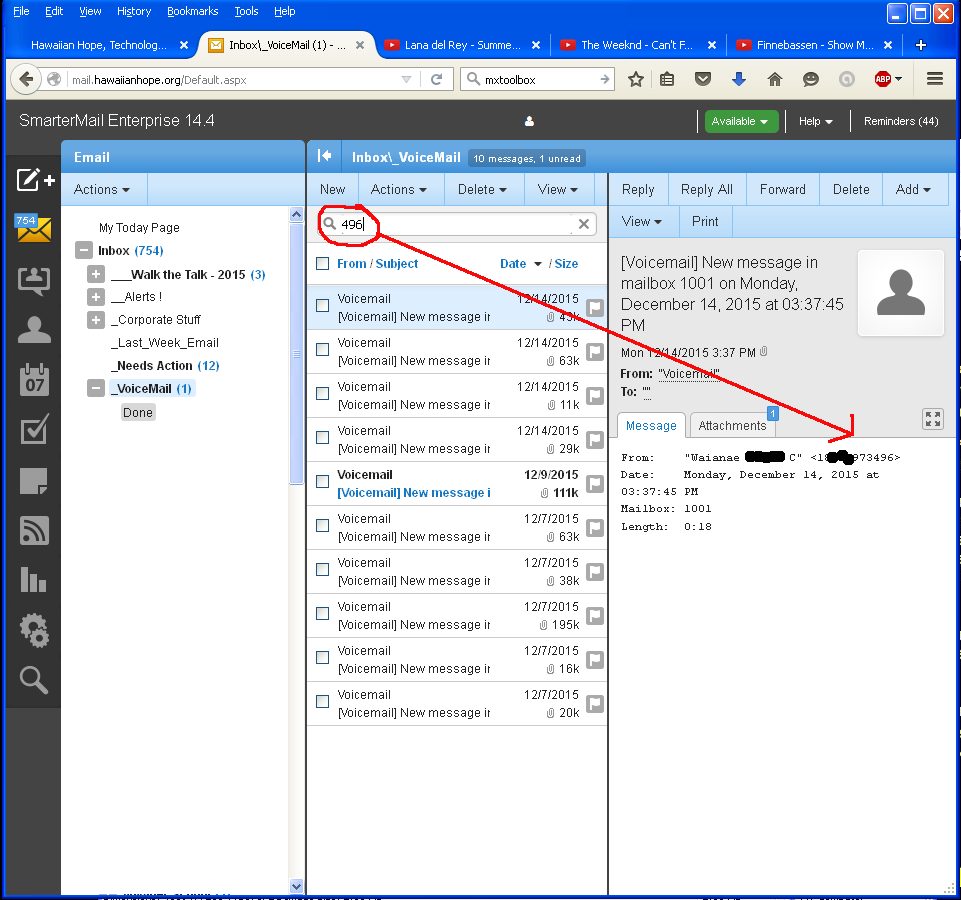This screenshot has width=961, height=900.
Task: Open the Settings gears icon in sidebar
Action: tap(34, 630)
